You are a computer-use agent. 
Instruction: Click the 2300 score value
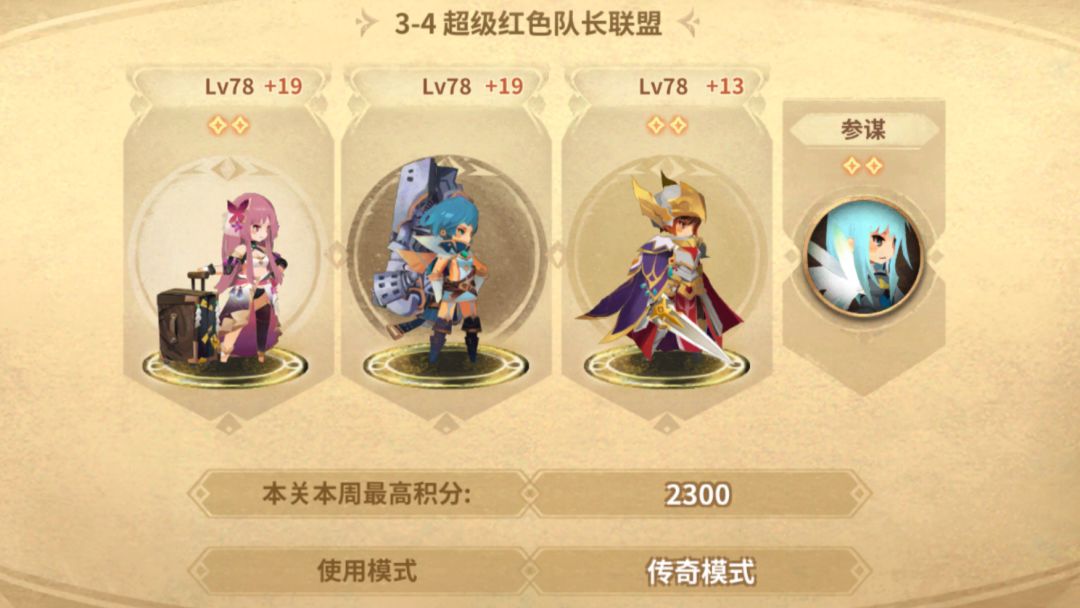(698, 494)
